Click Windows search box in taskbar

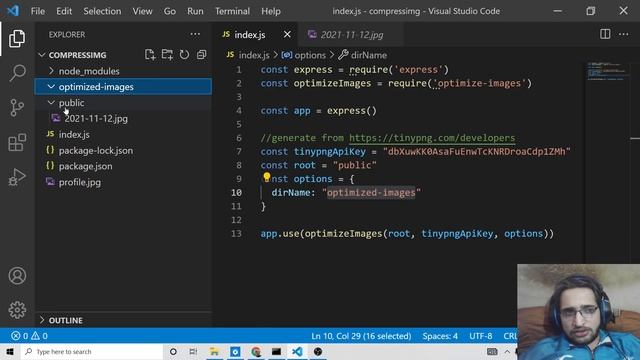[92, 351]
